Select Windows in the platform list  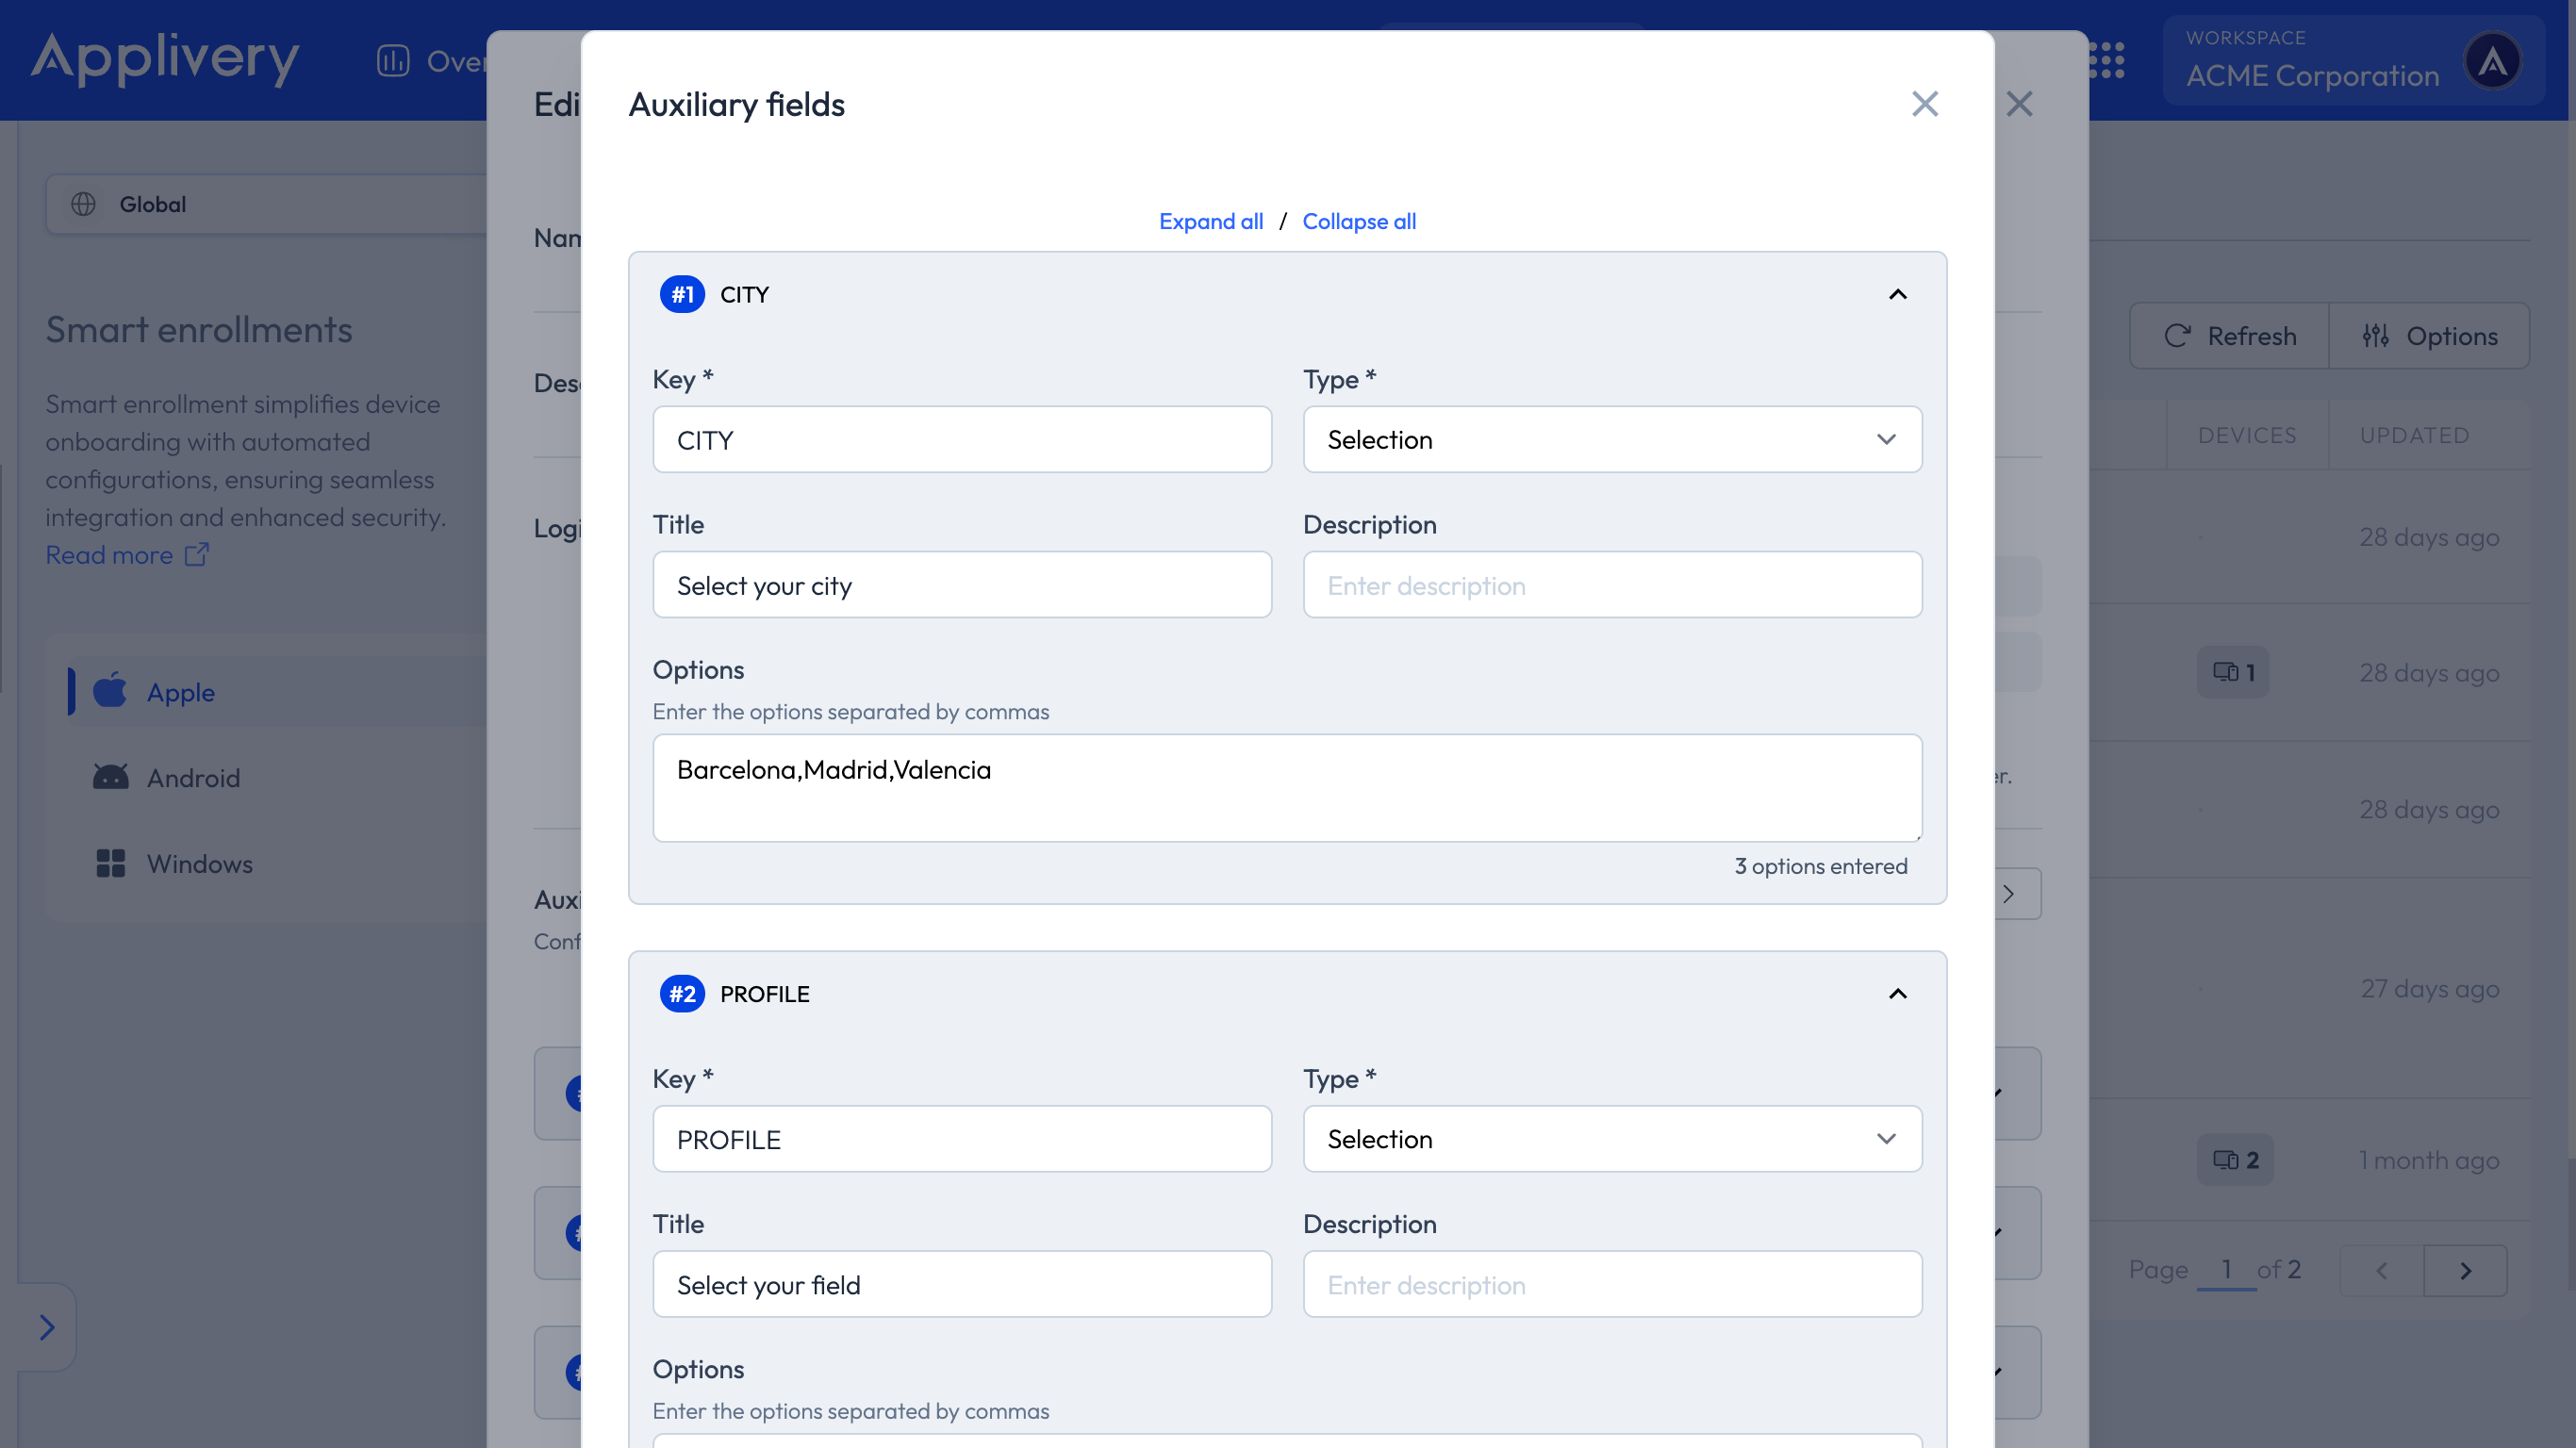(x=199, y=864)
